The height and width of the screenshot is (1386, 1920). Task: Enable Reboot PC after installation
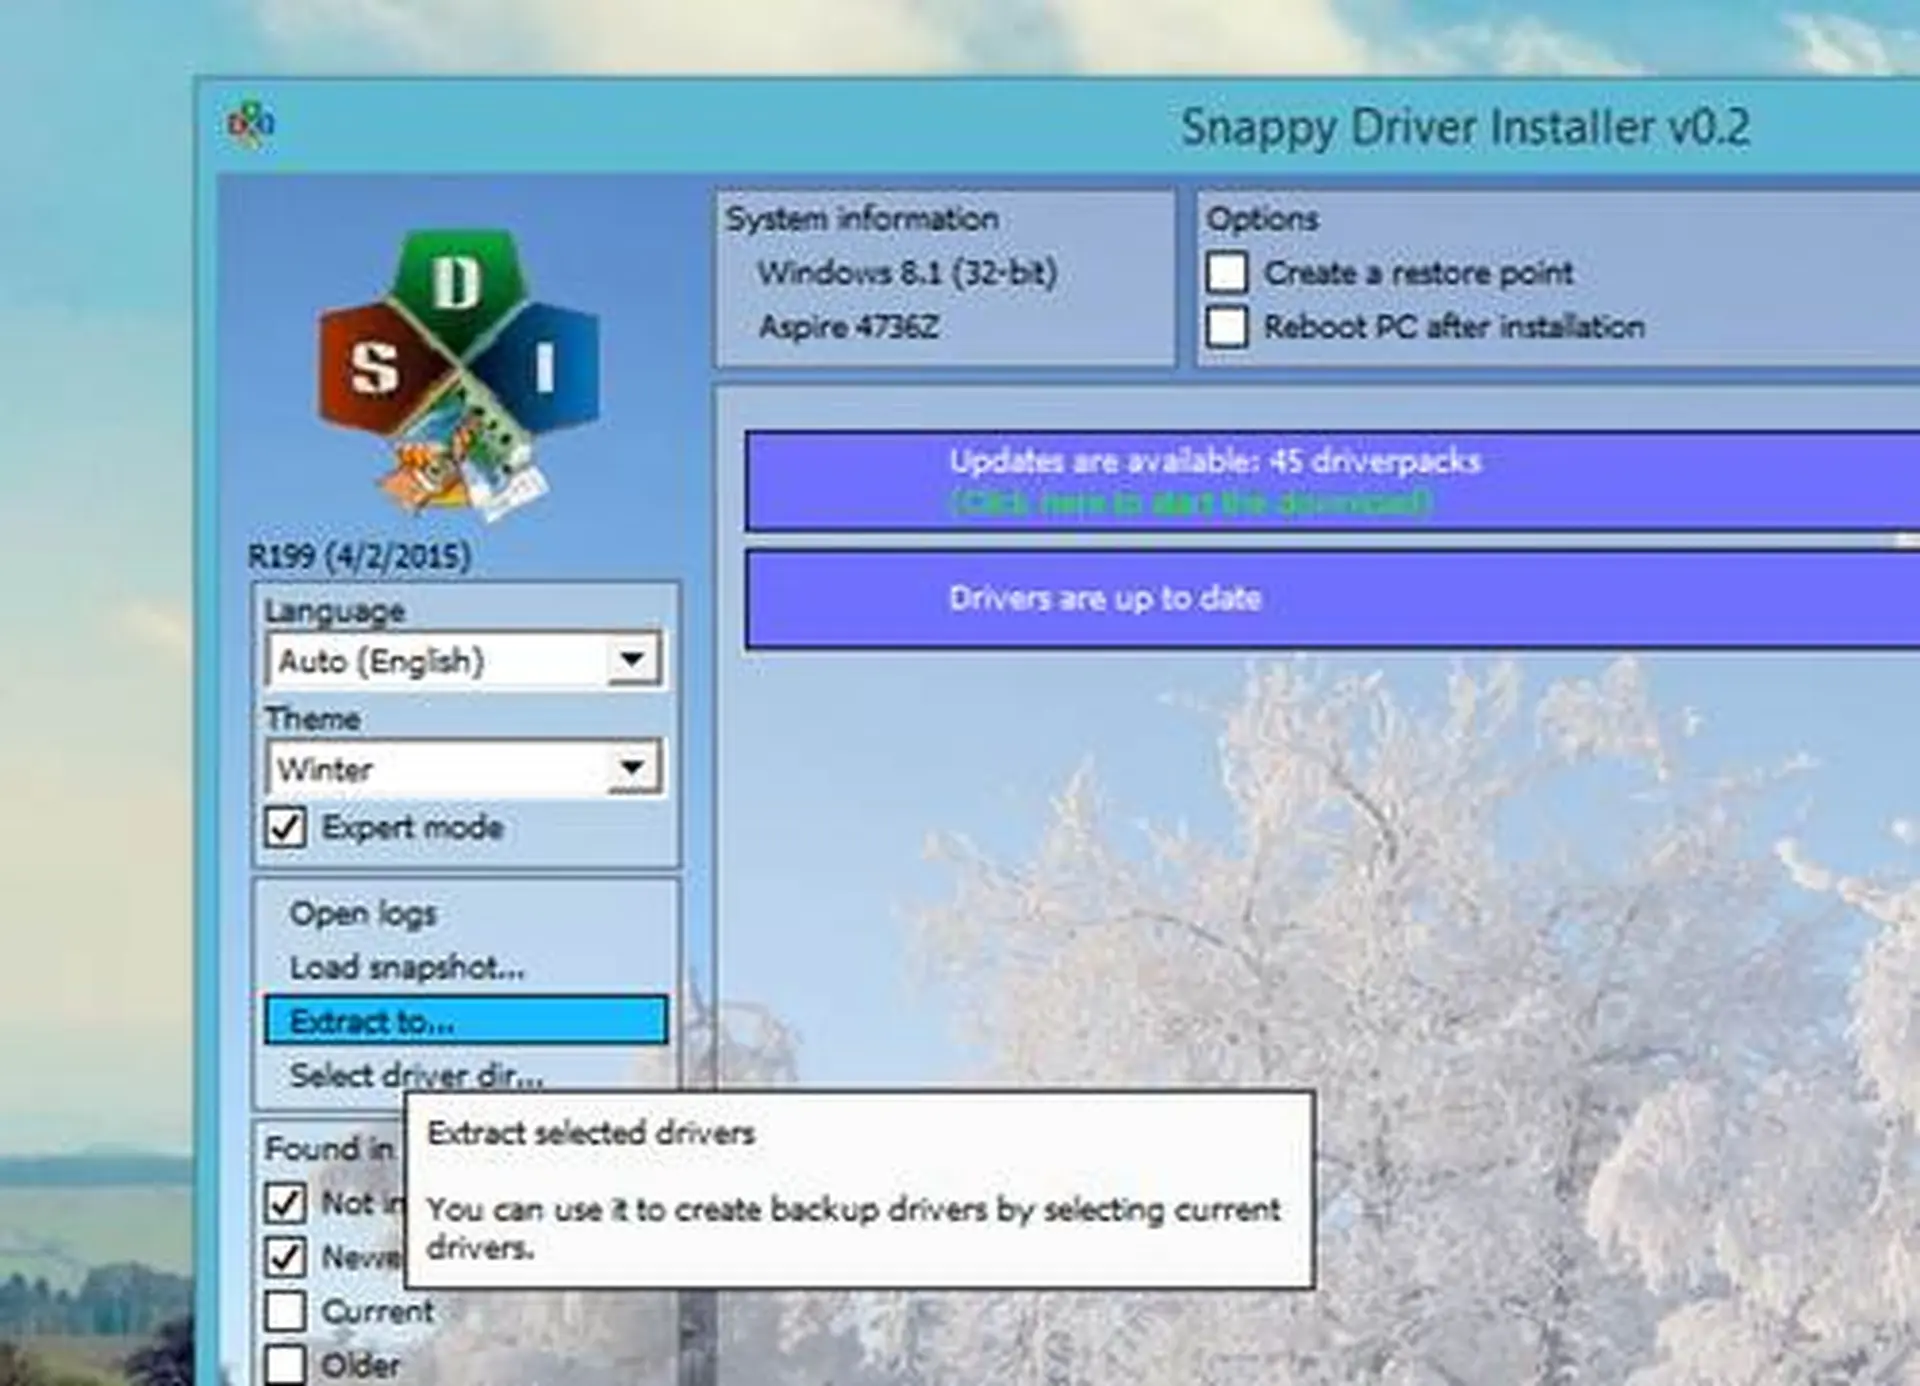coord(1228,325)
